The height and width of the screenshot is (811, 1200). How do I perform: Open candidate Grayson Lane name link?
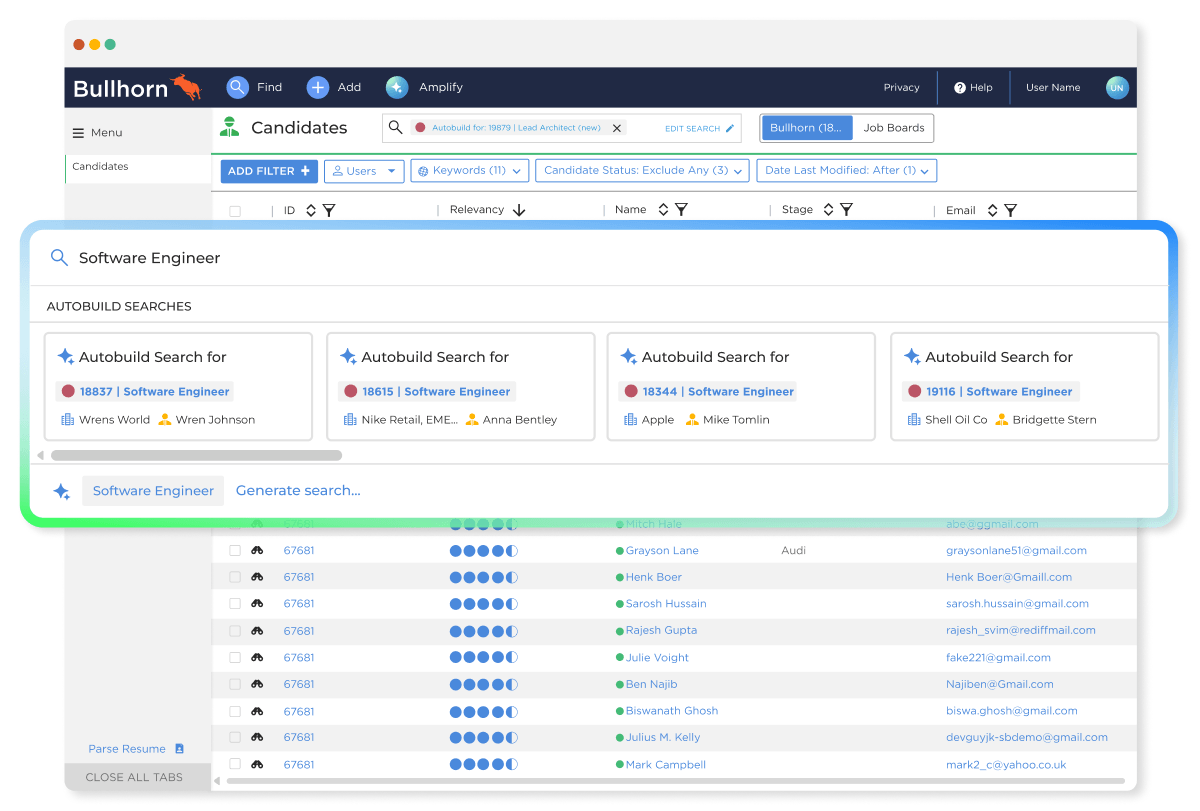click(x=662, y=551)
